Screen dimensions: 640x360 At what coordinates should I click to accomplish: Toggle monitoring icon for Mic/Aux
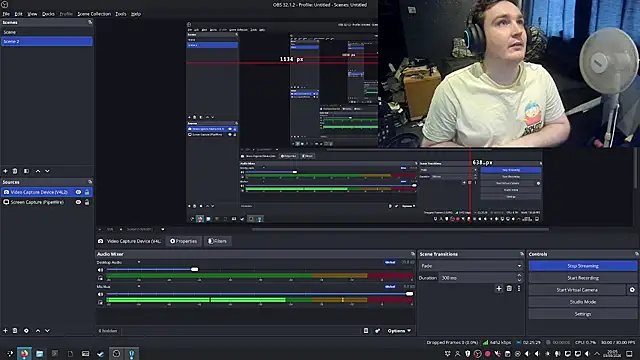point(100,302)
